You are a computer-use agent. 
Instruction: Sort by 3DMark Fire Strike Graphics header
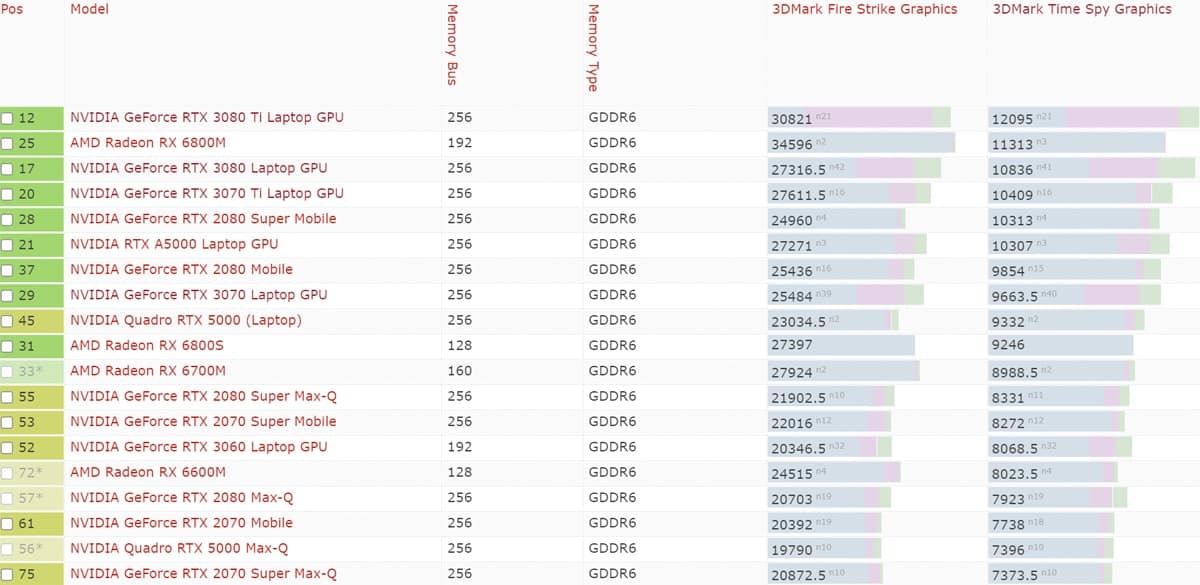coord(864,9)
